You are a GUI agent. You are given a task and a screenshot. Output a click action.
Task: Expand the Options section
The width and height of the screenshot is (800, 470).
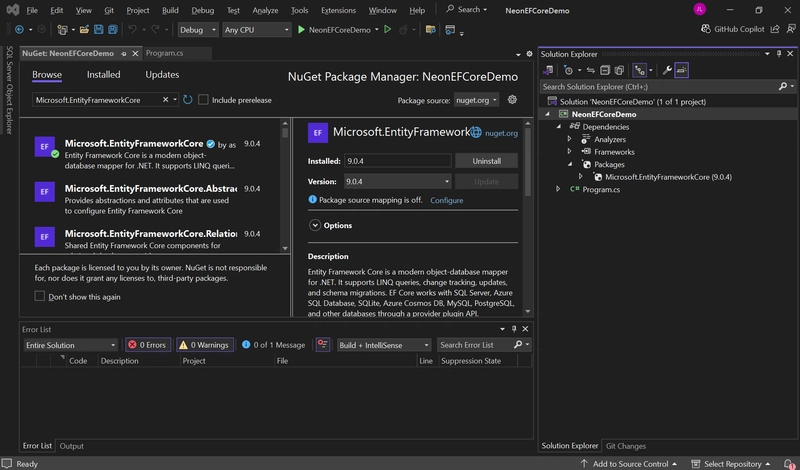[315, 225]
